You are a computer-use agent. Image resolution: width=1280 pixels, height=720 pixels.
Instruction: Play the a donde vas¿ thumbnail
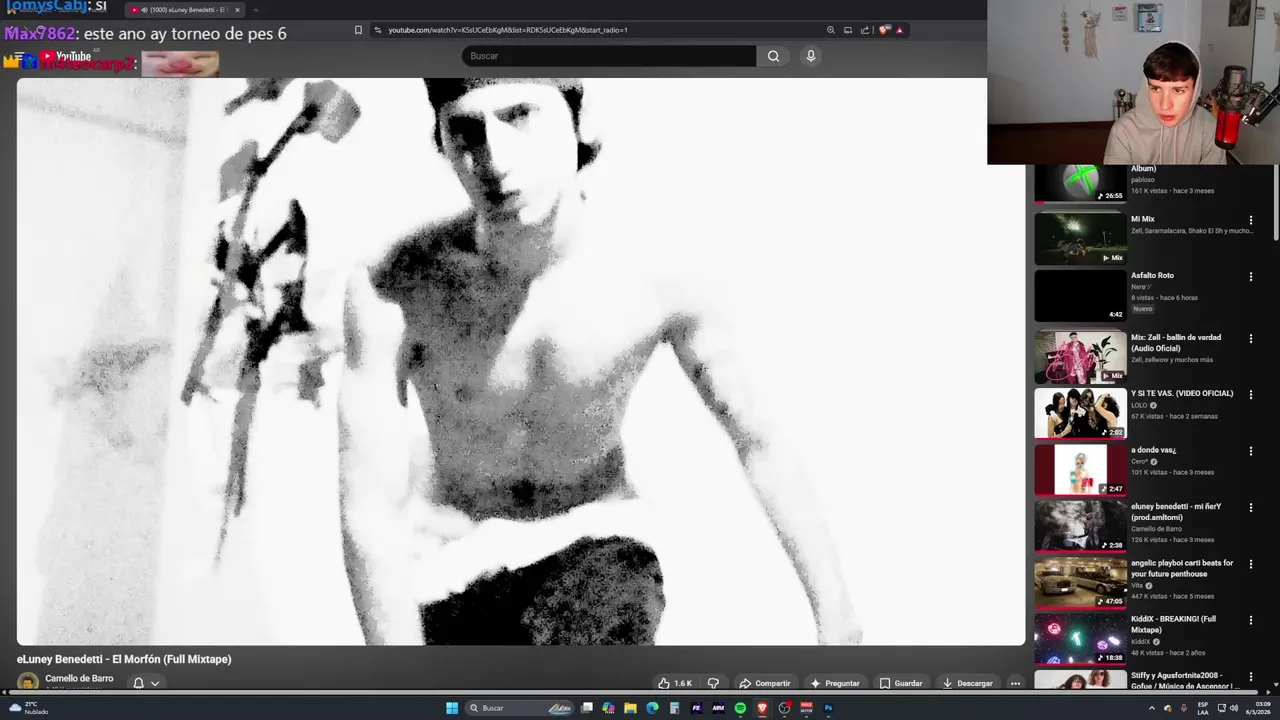(1080, 470)
